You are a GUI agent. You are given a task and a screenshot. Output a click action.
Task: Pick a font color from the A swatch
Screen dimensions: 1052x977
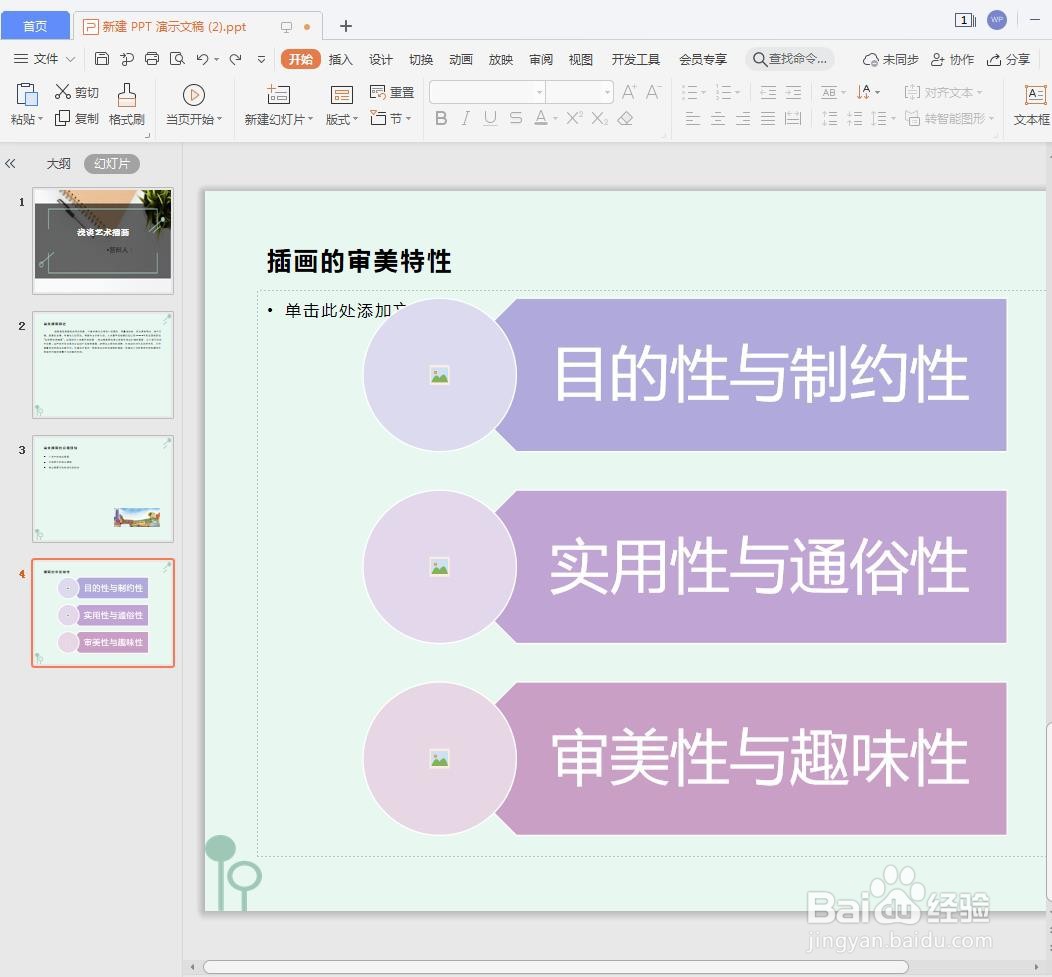540,118
